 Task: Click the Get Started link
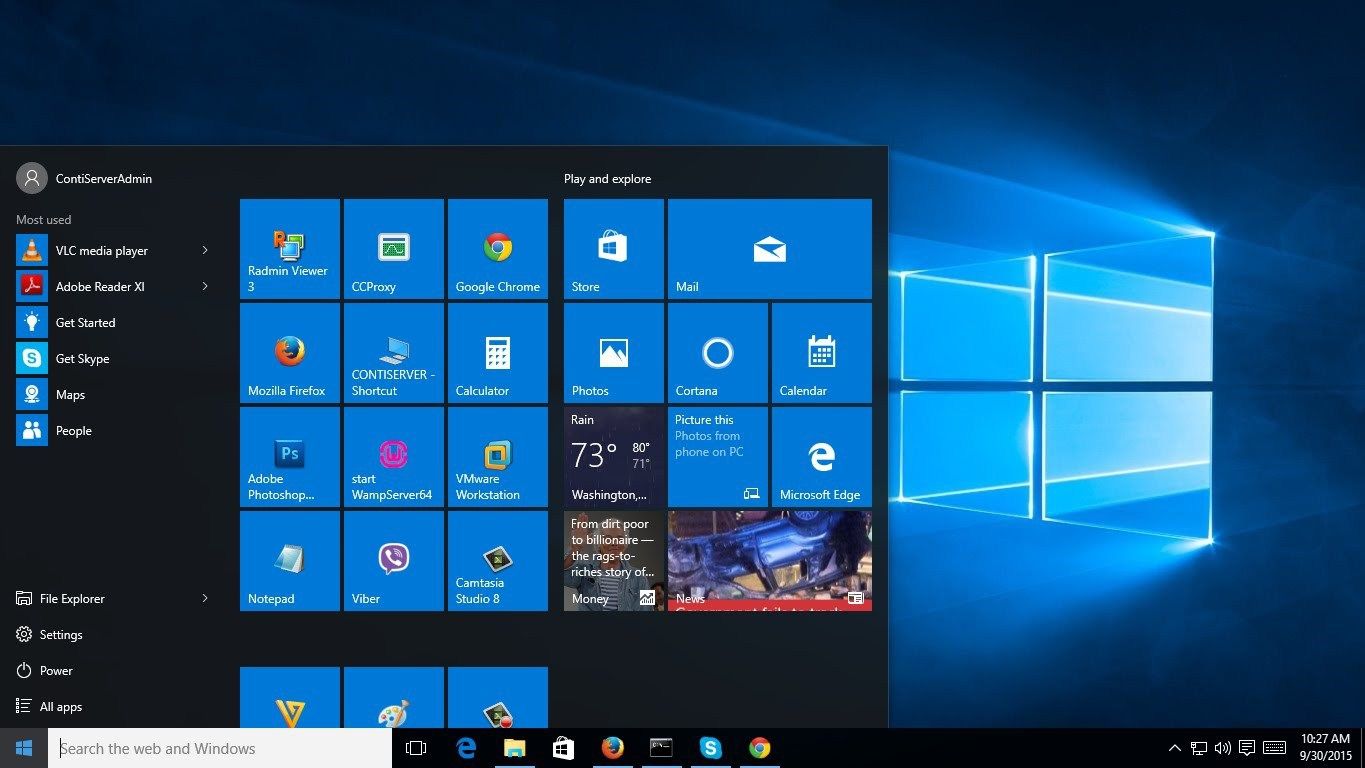pos(85,322)
